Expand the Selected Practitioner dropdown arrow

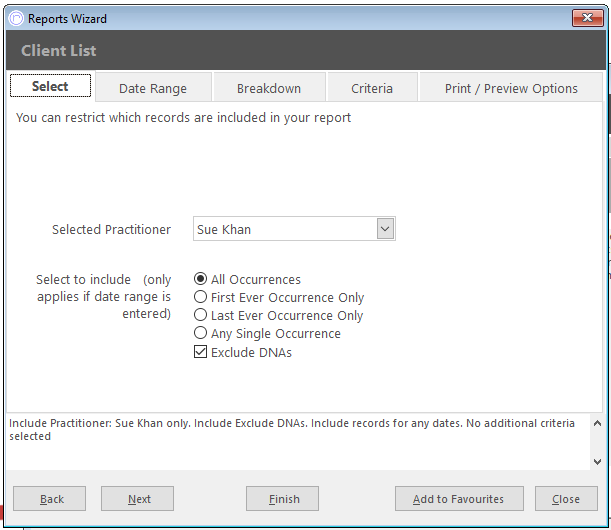click(x=385, y=229)
